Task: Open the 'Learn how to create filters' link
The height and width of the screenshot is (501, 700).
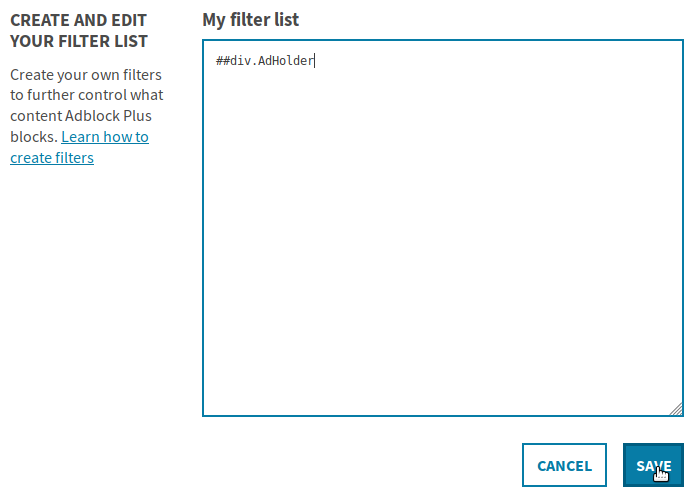Action: 79,147
